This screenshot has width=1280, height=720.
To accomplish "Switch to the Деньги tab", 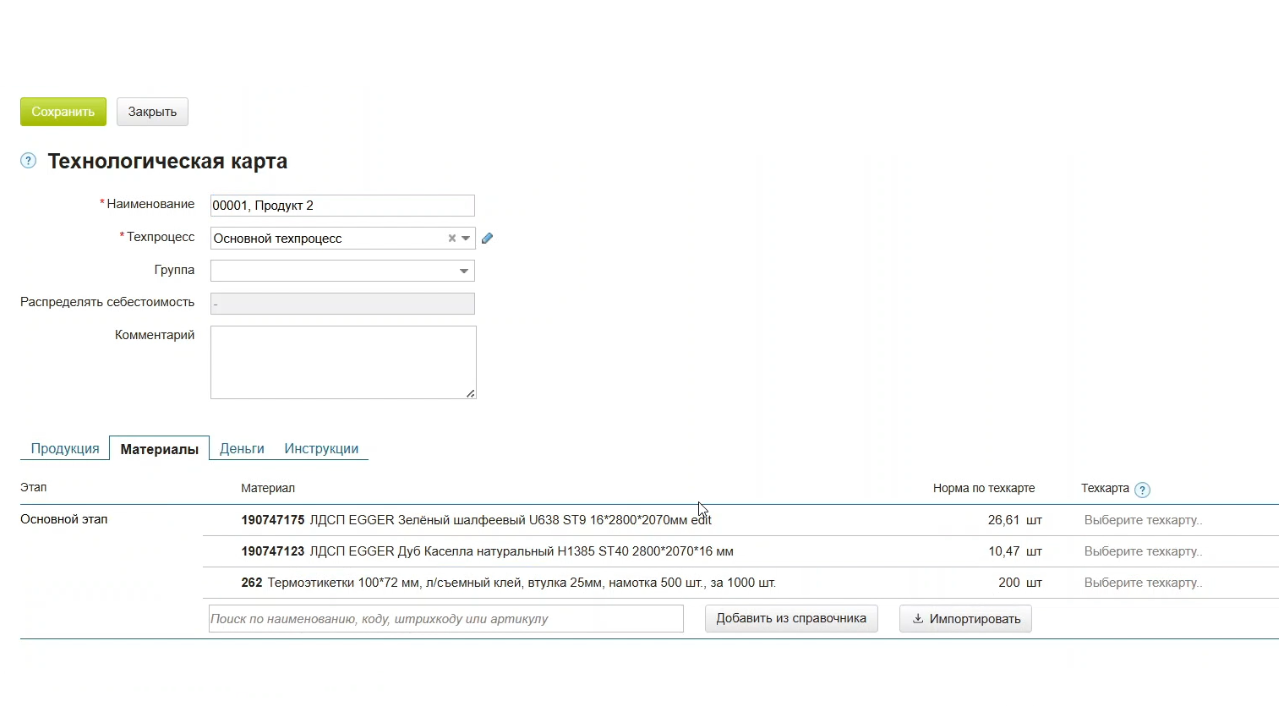I will (x=242, y=449).
